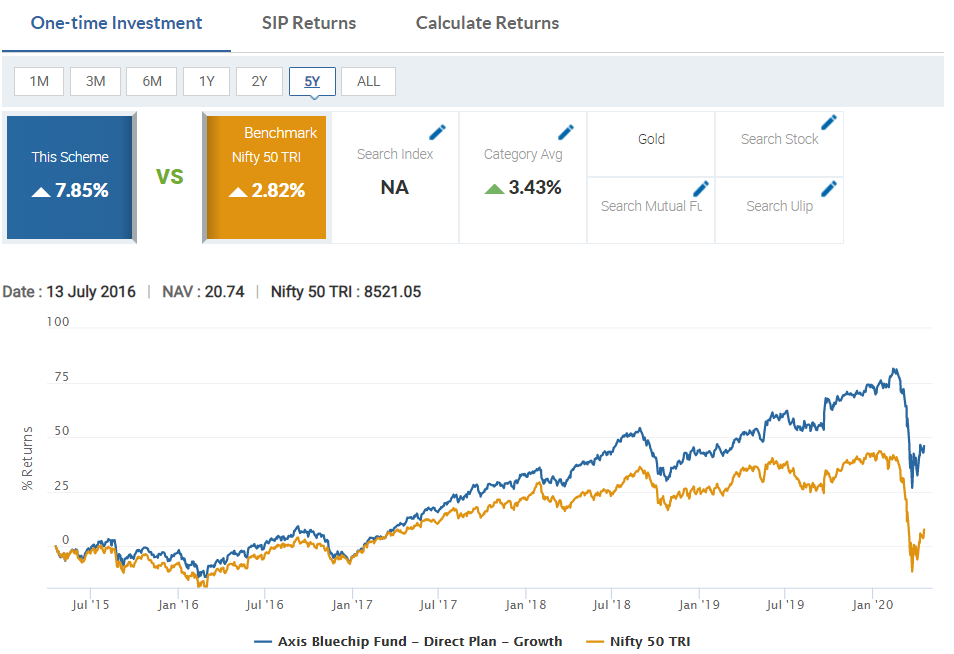Open the Calculate Returns tab

(x=487, y=23)
